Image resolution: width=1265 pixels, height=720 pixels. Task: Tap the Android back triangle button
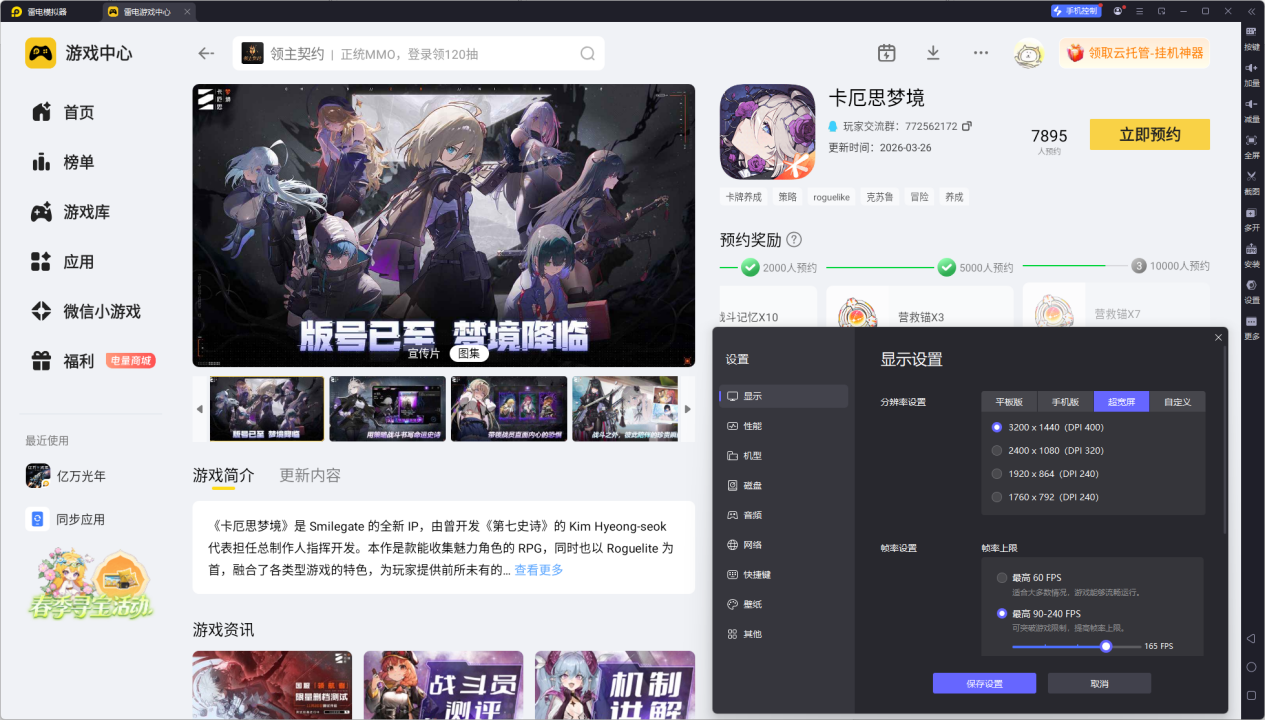1251,638
